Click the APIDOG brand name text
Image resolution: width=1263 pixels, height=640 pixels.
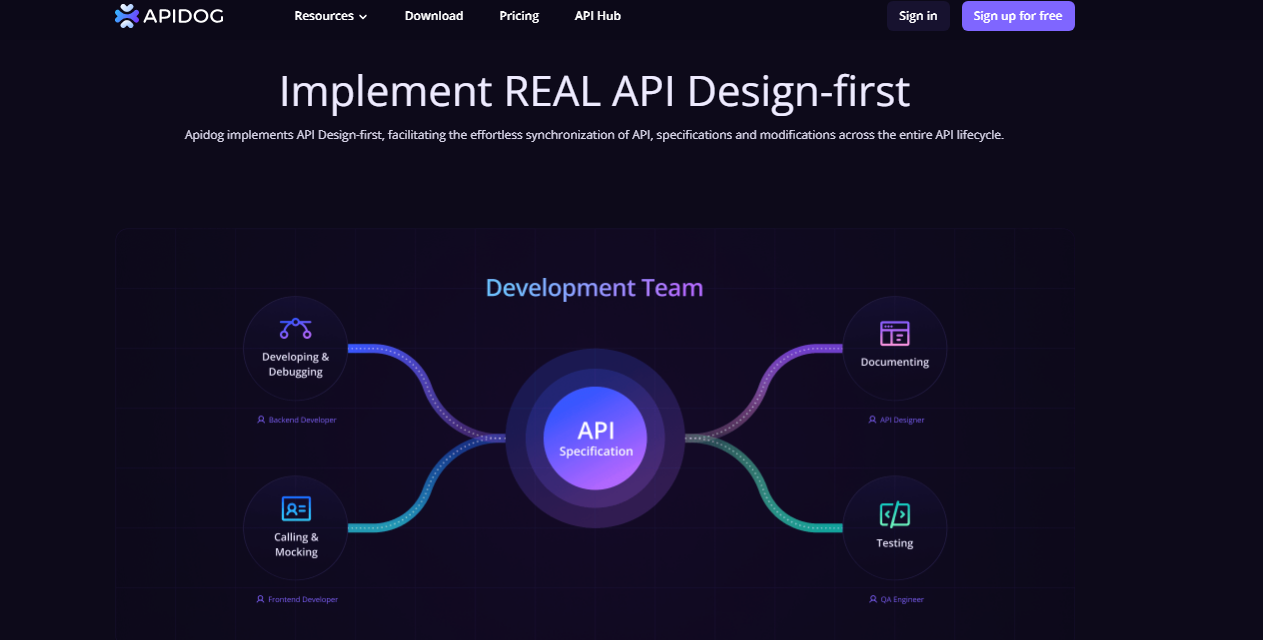(x=184, y=16)
